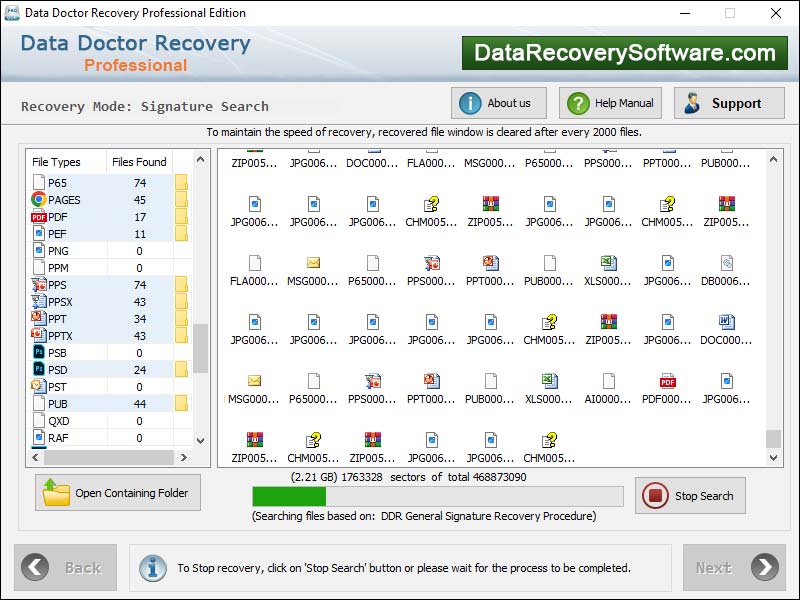Open the folder icon in the PSD row
800x600 pixels.
pyautogui.click(x=181, y=369)
